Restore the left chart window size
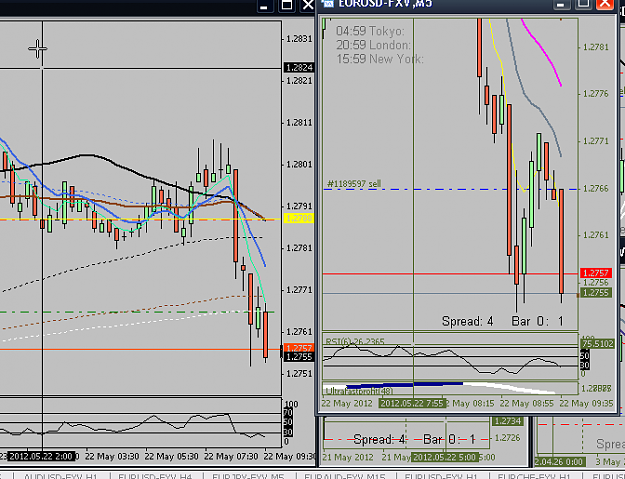Viewport: 625px width, 479px height. pos(287,5)
